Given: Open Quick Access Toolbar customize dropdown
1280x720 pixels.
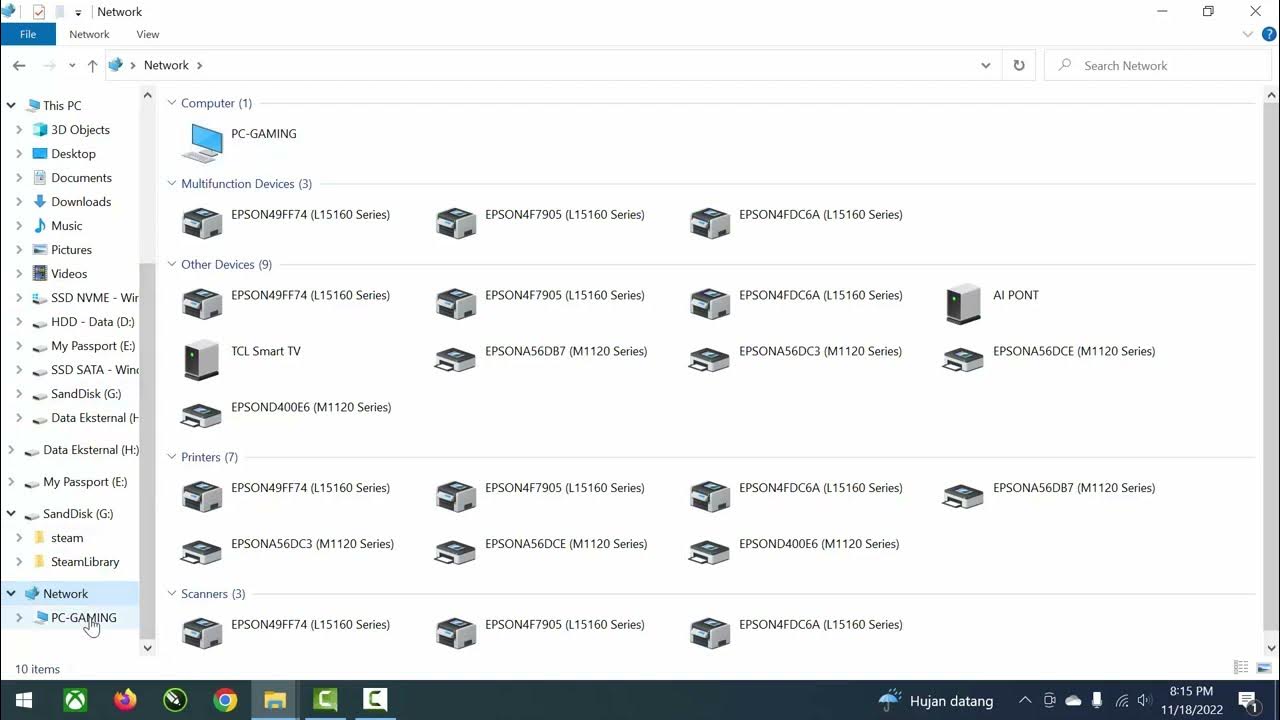Looking at the screenshot, I should [x=78, y=12].
